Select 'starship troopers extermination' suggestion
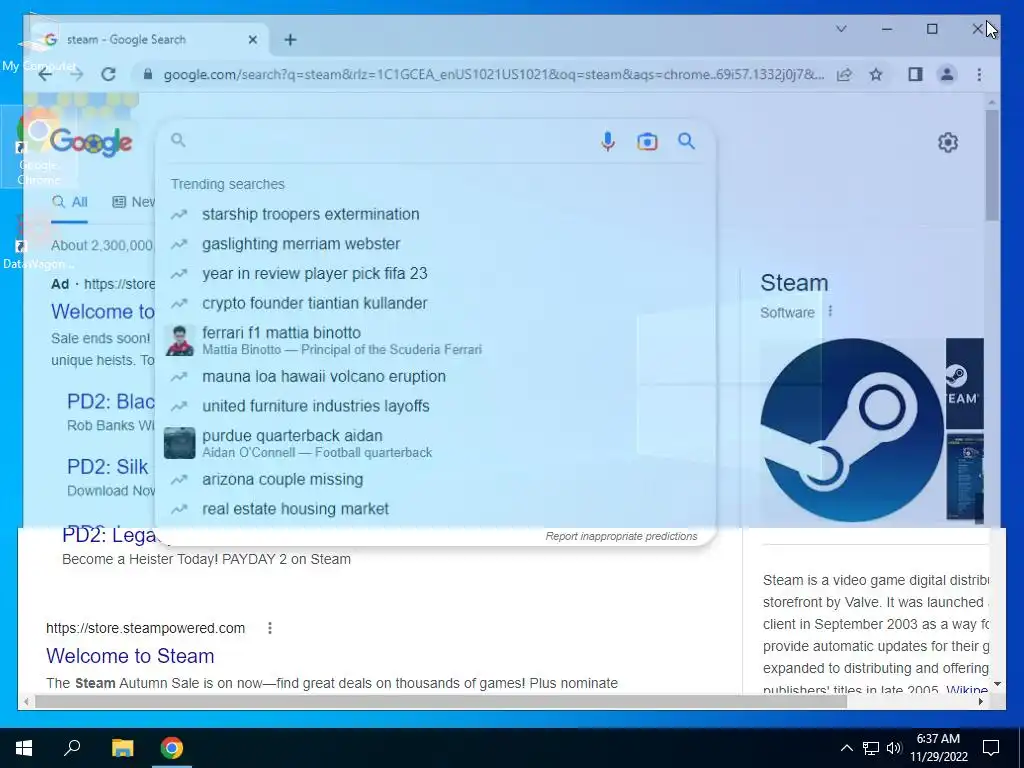This screenshot has height=768, width=1024. [x=436, y=214]
